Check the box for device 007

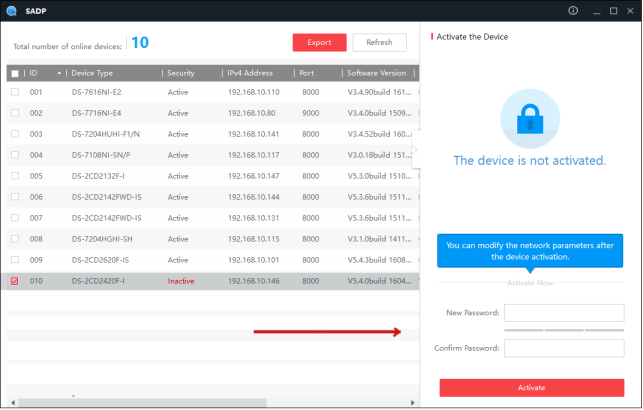click(x=15, y=217)
